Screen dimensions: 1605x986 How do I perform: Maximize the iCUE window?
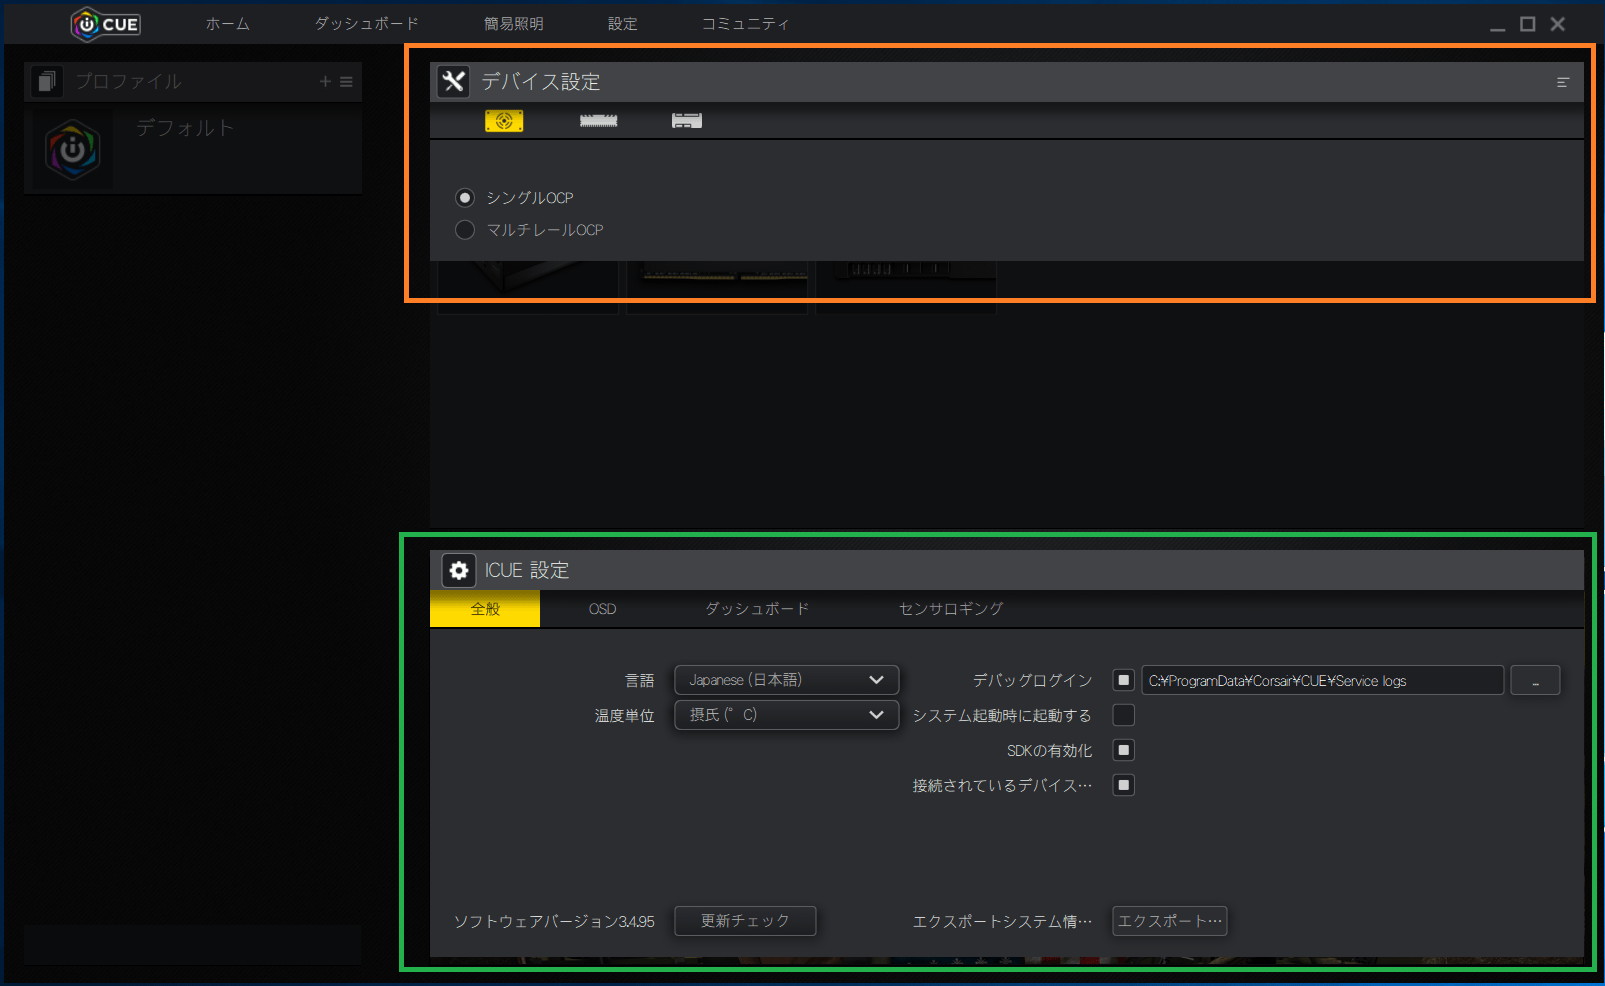[1528, 24]
